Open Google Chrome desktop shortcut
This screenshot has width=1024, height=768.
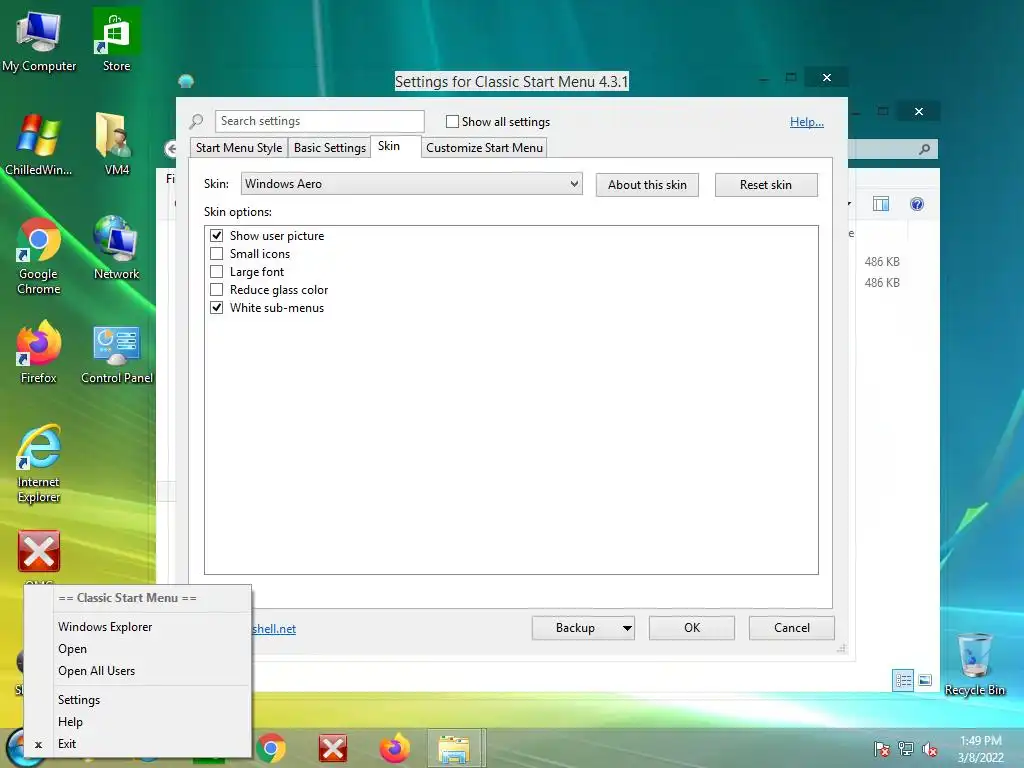point(39,256)
